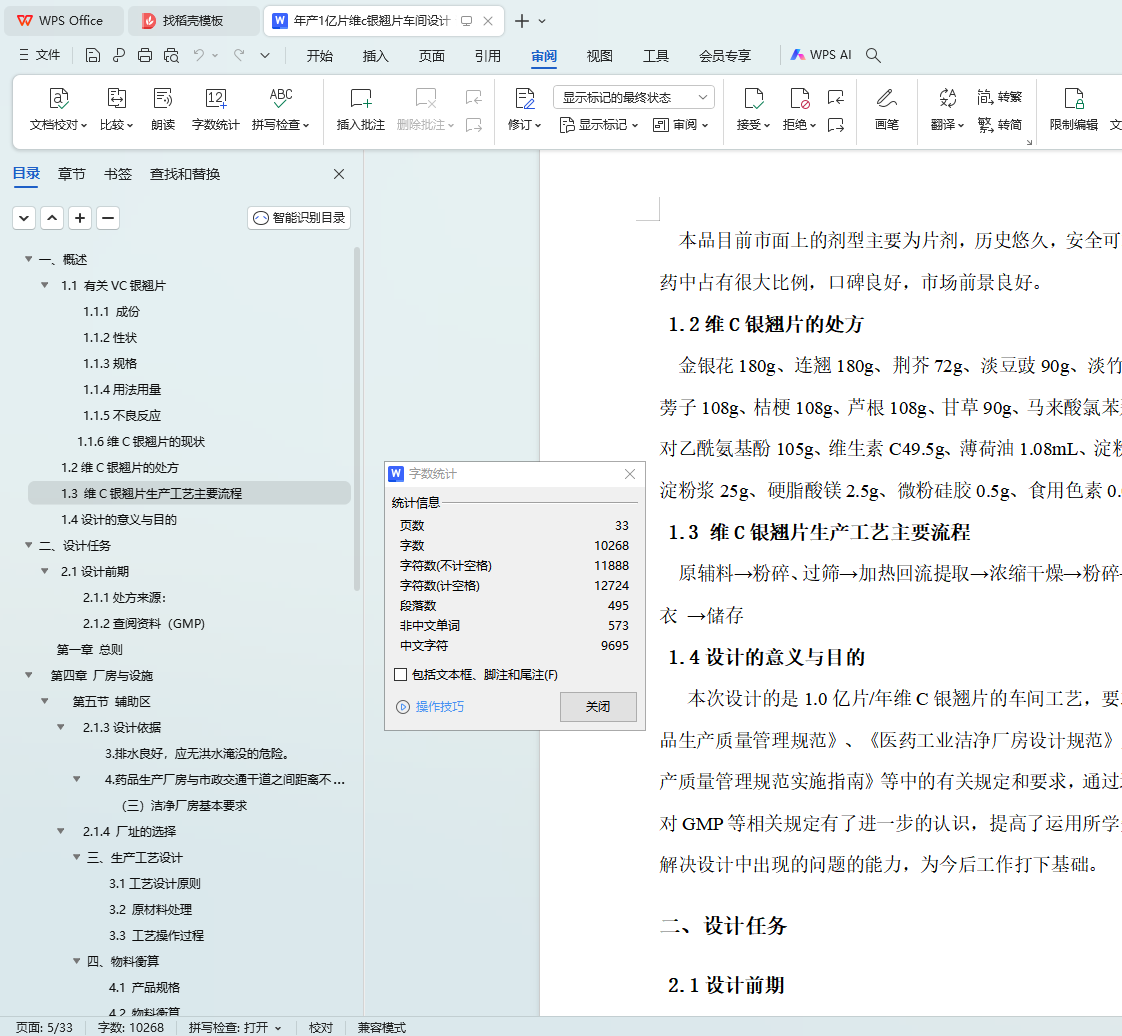Click the outline pane vertical scrollbar
Viewport: 1122px width, 1036px height.
click(x=356, y=419)
